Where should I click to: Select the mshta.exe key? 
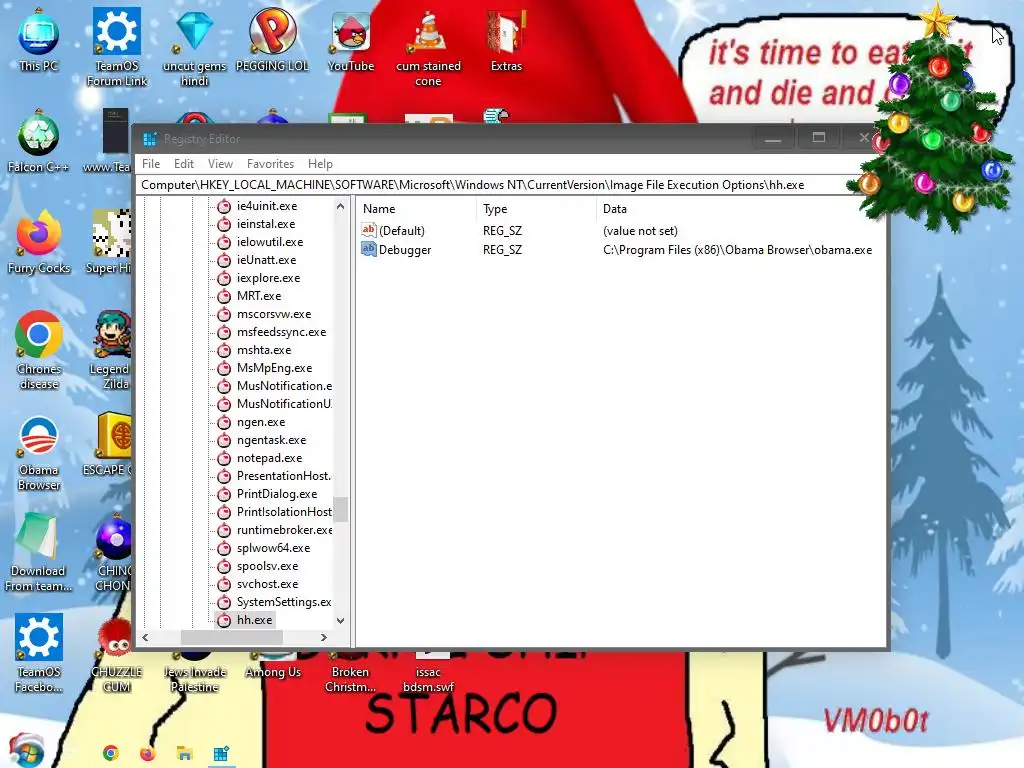[264, 350]
